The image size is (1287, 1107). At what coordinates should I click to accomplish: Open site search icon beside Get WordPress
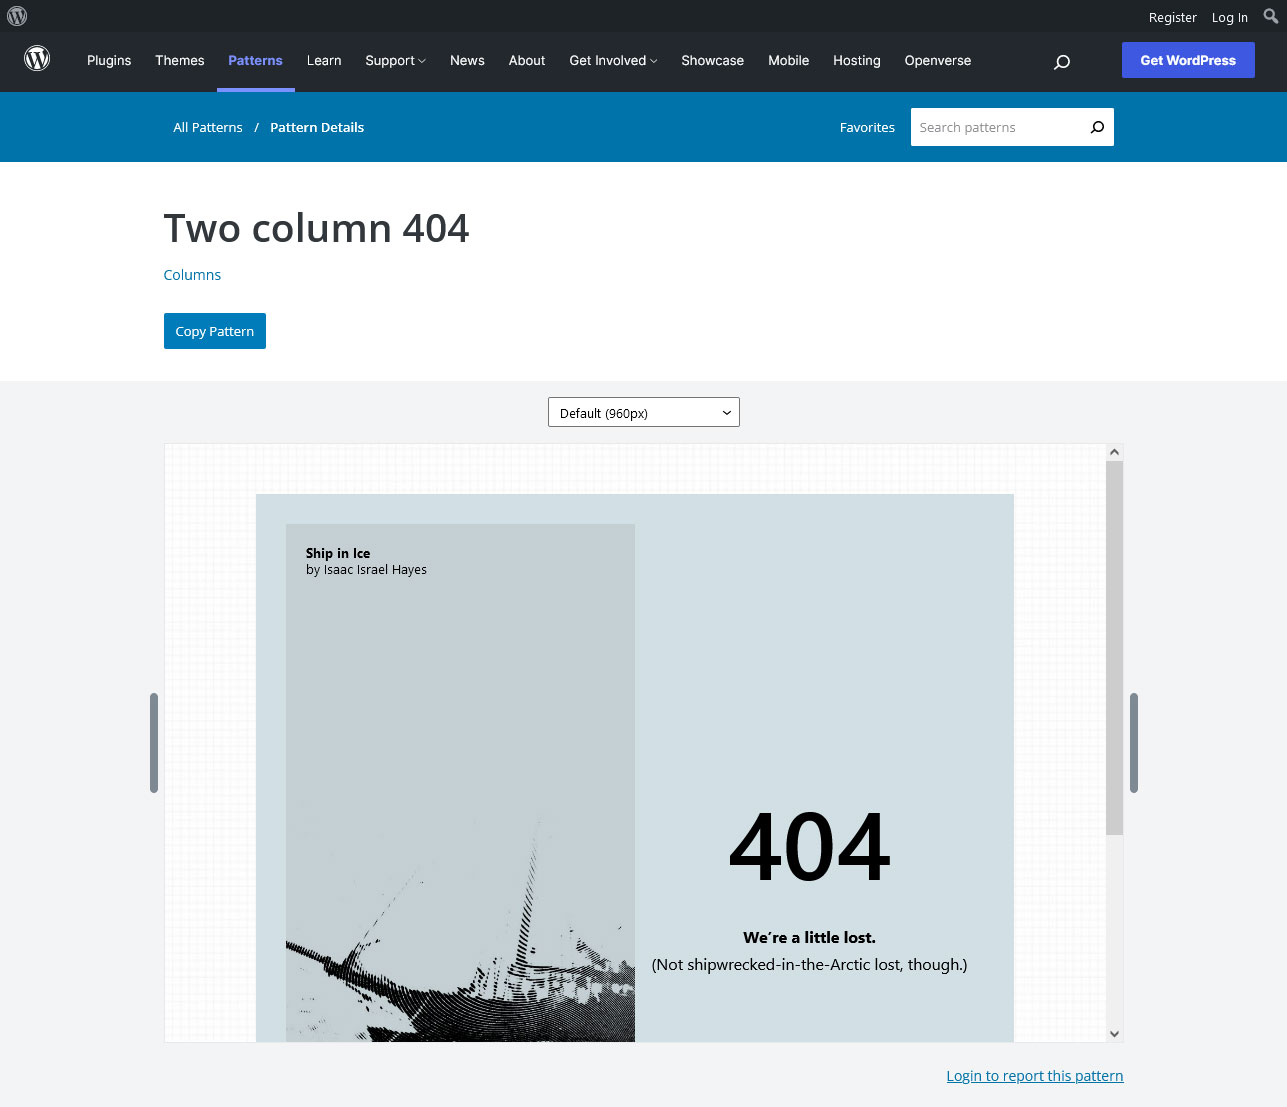(x=1062, y=61)
